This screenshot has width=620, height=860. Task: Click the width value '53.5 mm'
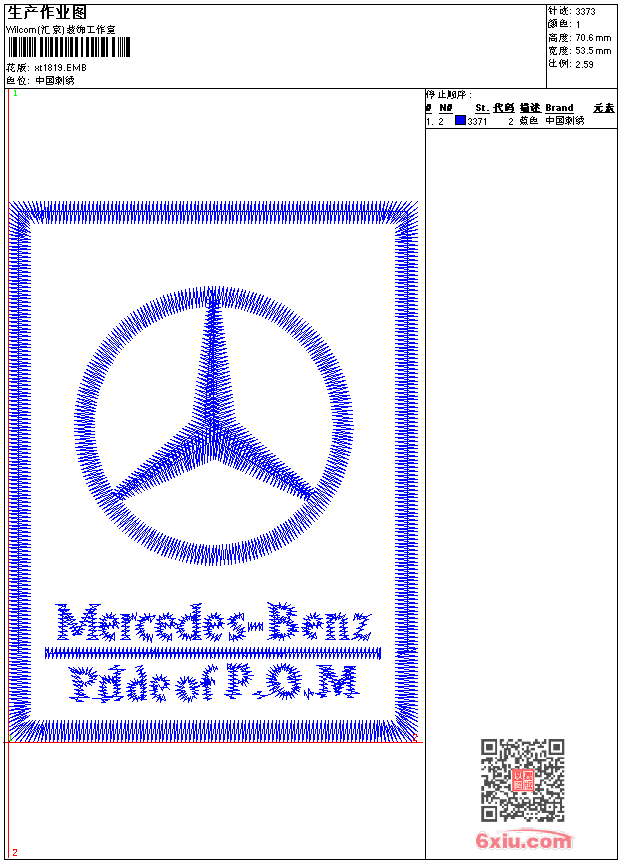click(593, 51)
